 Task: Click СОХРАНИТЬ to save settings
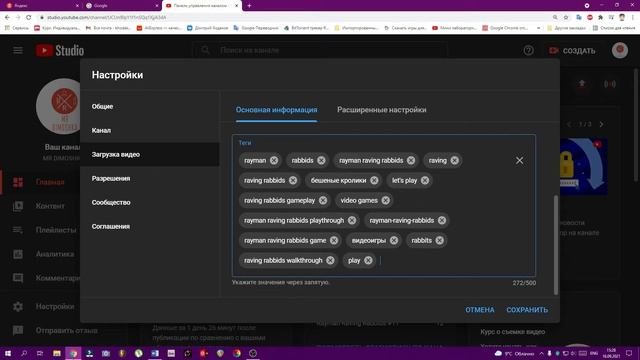527,310
